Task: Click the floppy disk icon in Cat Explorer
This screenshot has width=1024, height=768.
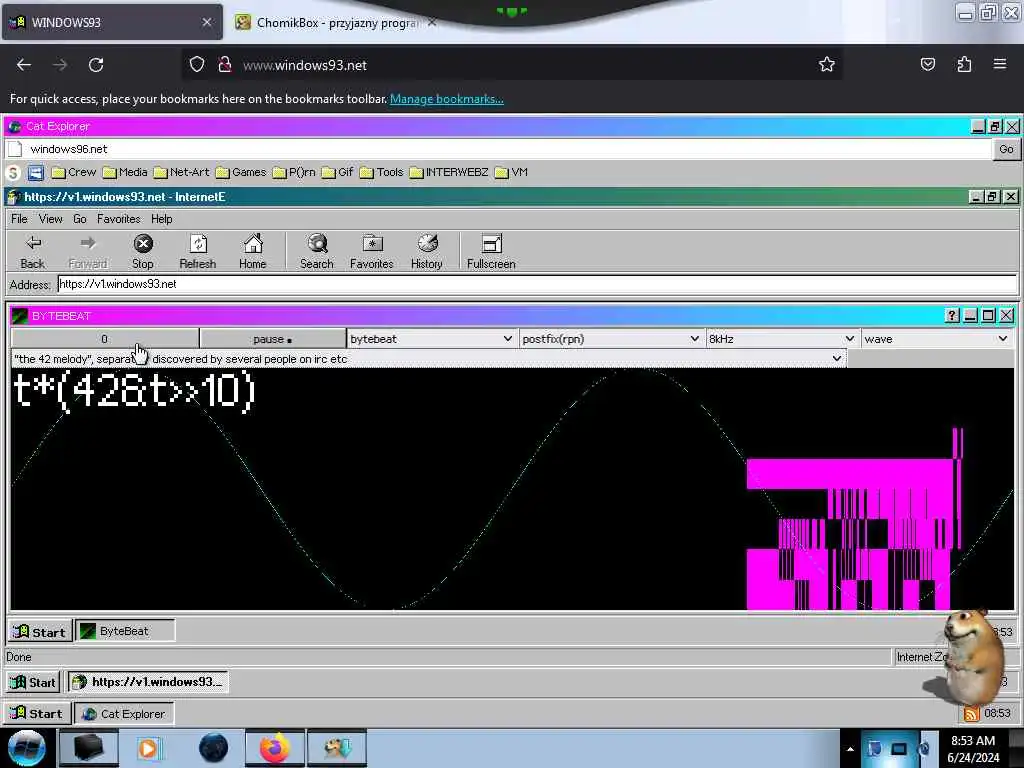Action: [35, 173]
